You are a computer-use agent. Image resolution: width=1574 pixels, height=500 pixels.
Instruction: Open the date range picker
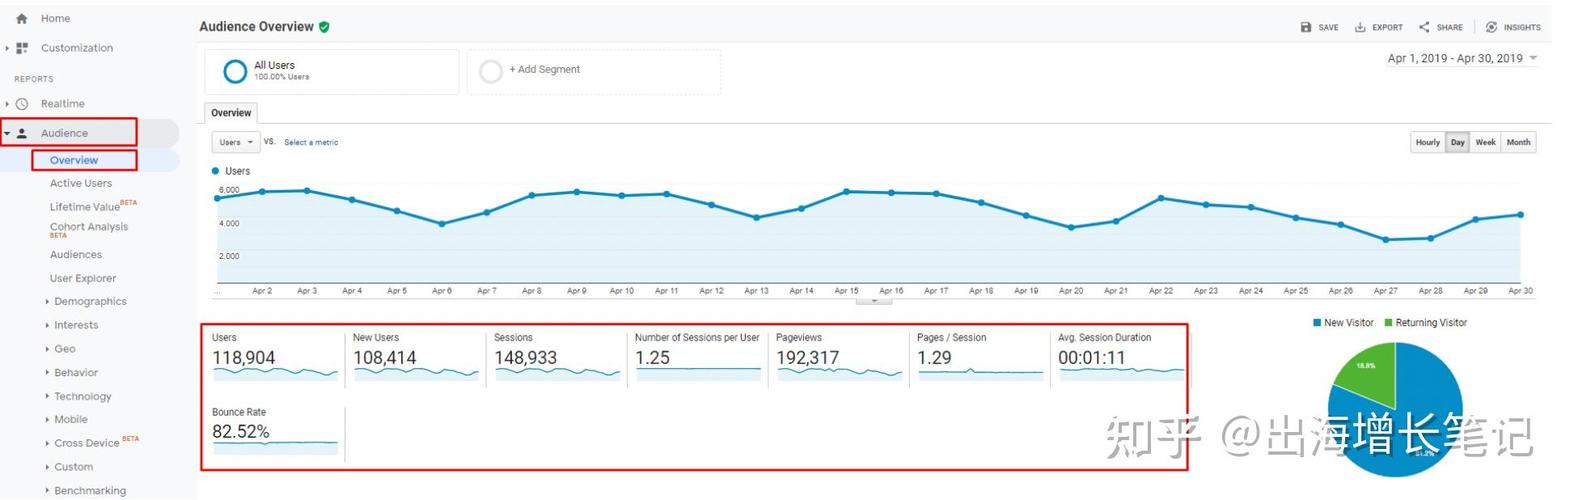click(x=1461, y=58)
